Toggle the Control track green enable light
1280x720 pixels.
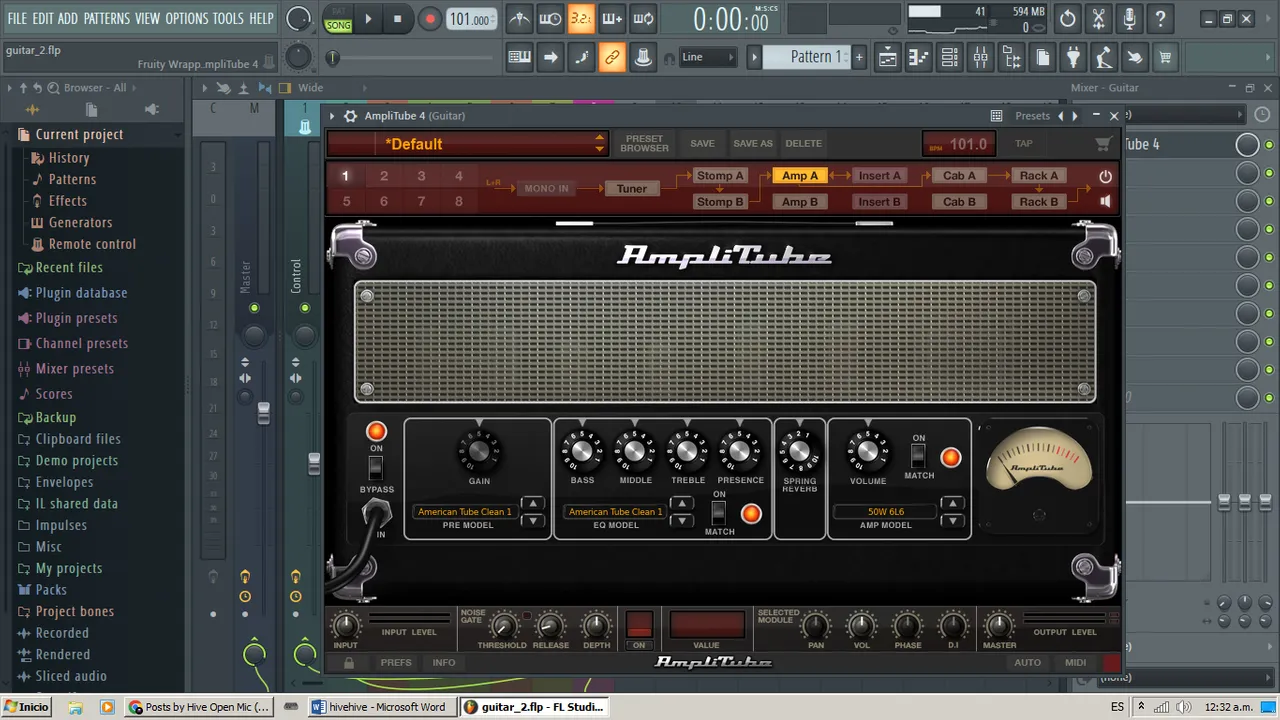pos(305,308)
